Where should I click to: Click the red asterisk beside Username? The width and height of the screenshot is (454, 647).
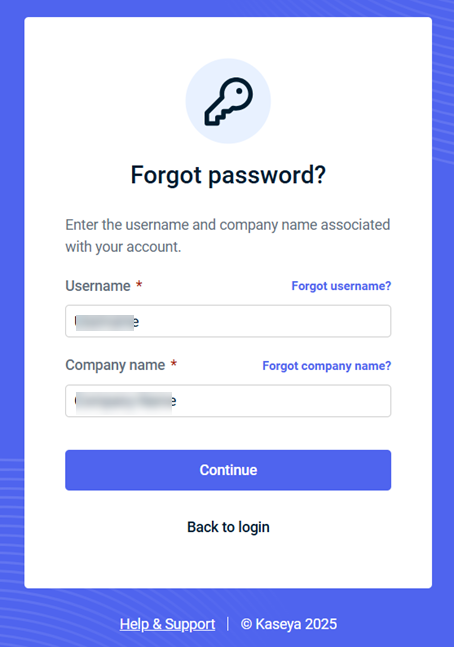tap(139, 284)
